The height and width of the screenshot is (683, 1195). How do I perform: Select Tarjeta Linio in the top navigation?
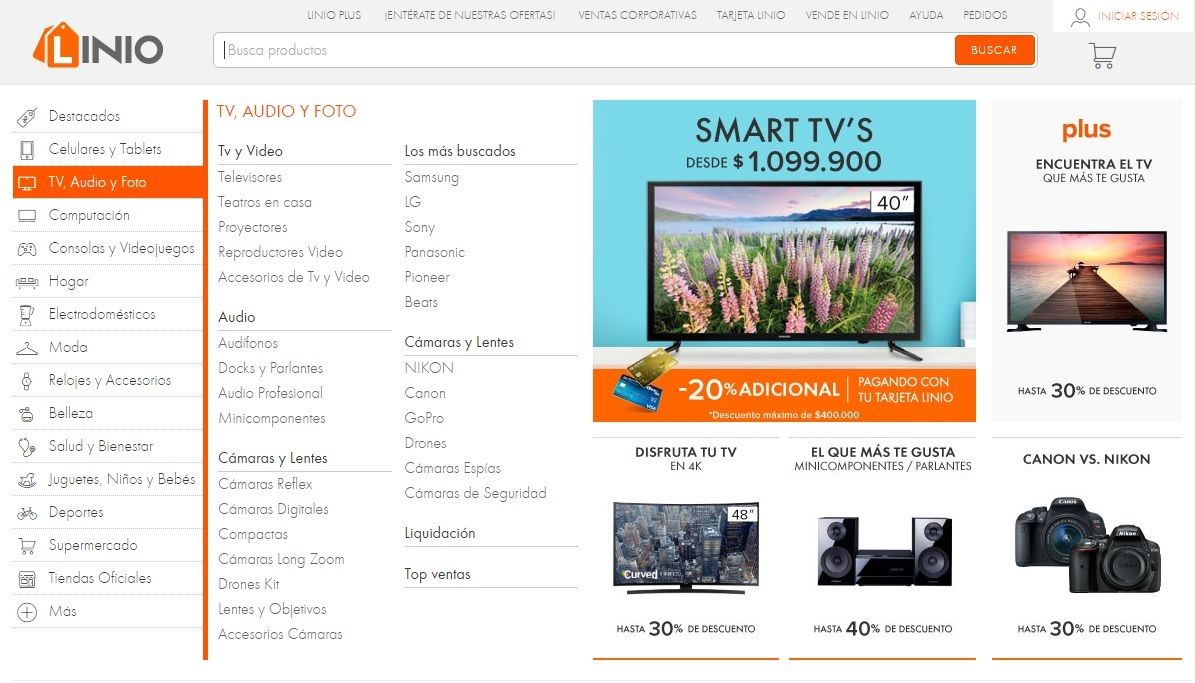point(751,15)
